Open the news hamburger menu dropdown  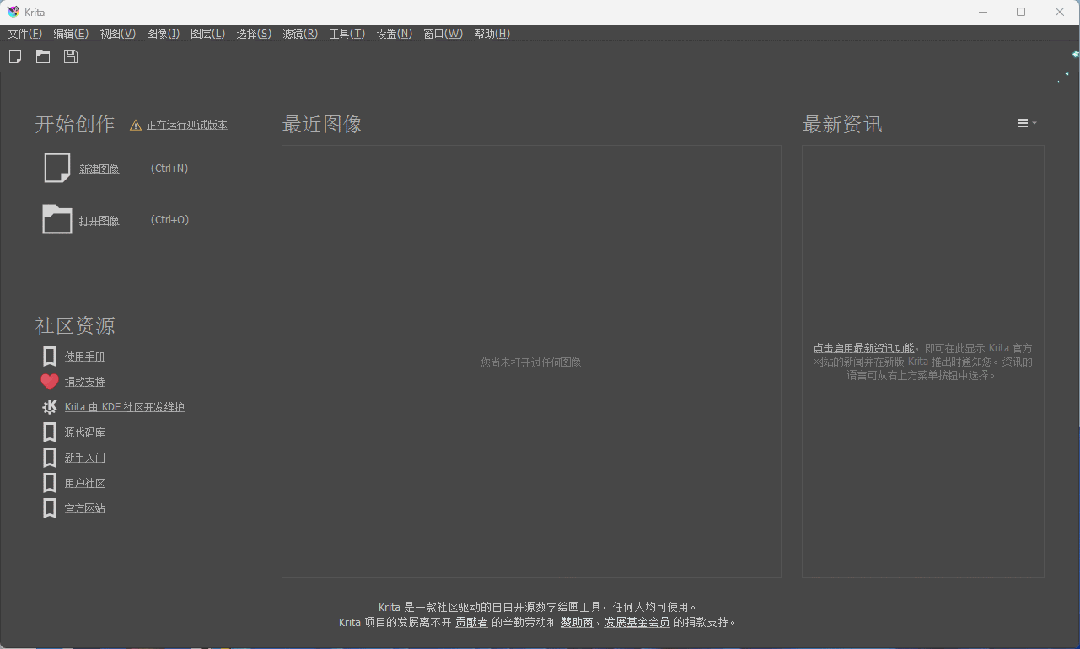click(1027, 123)
